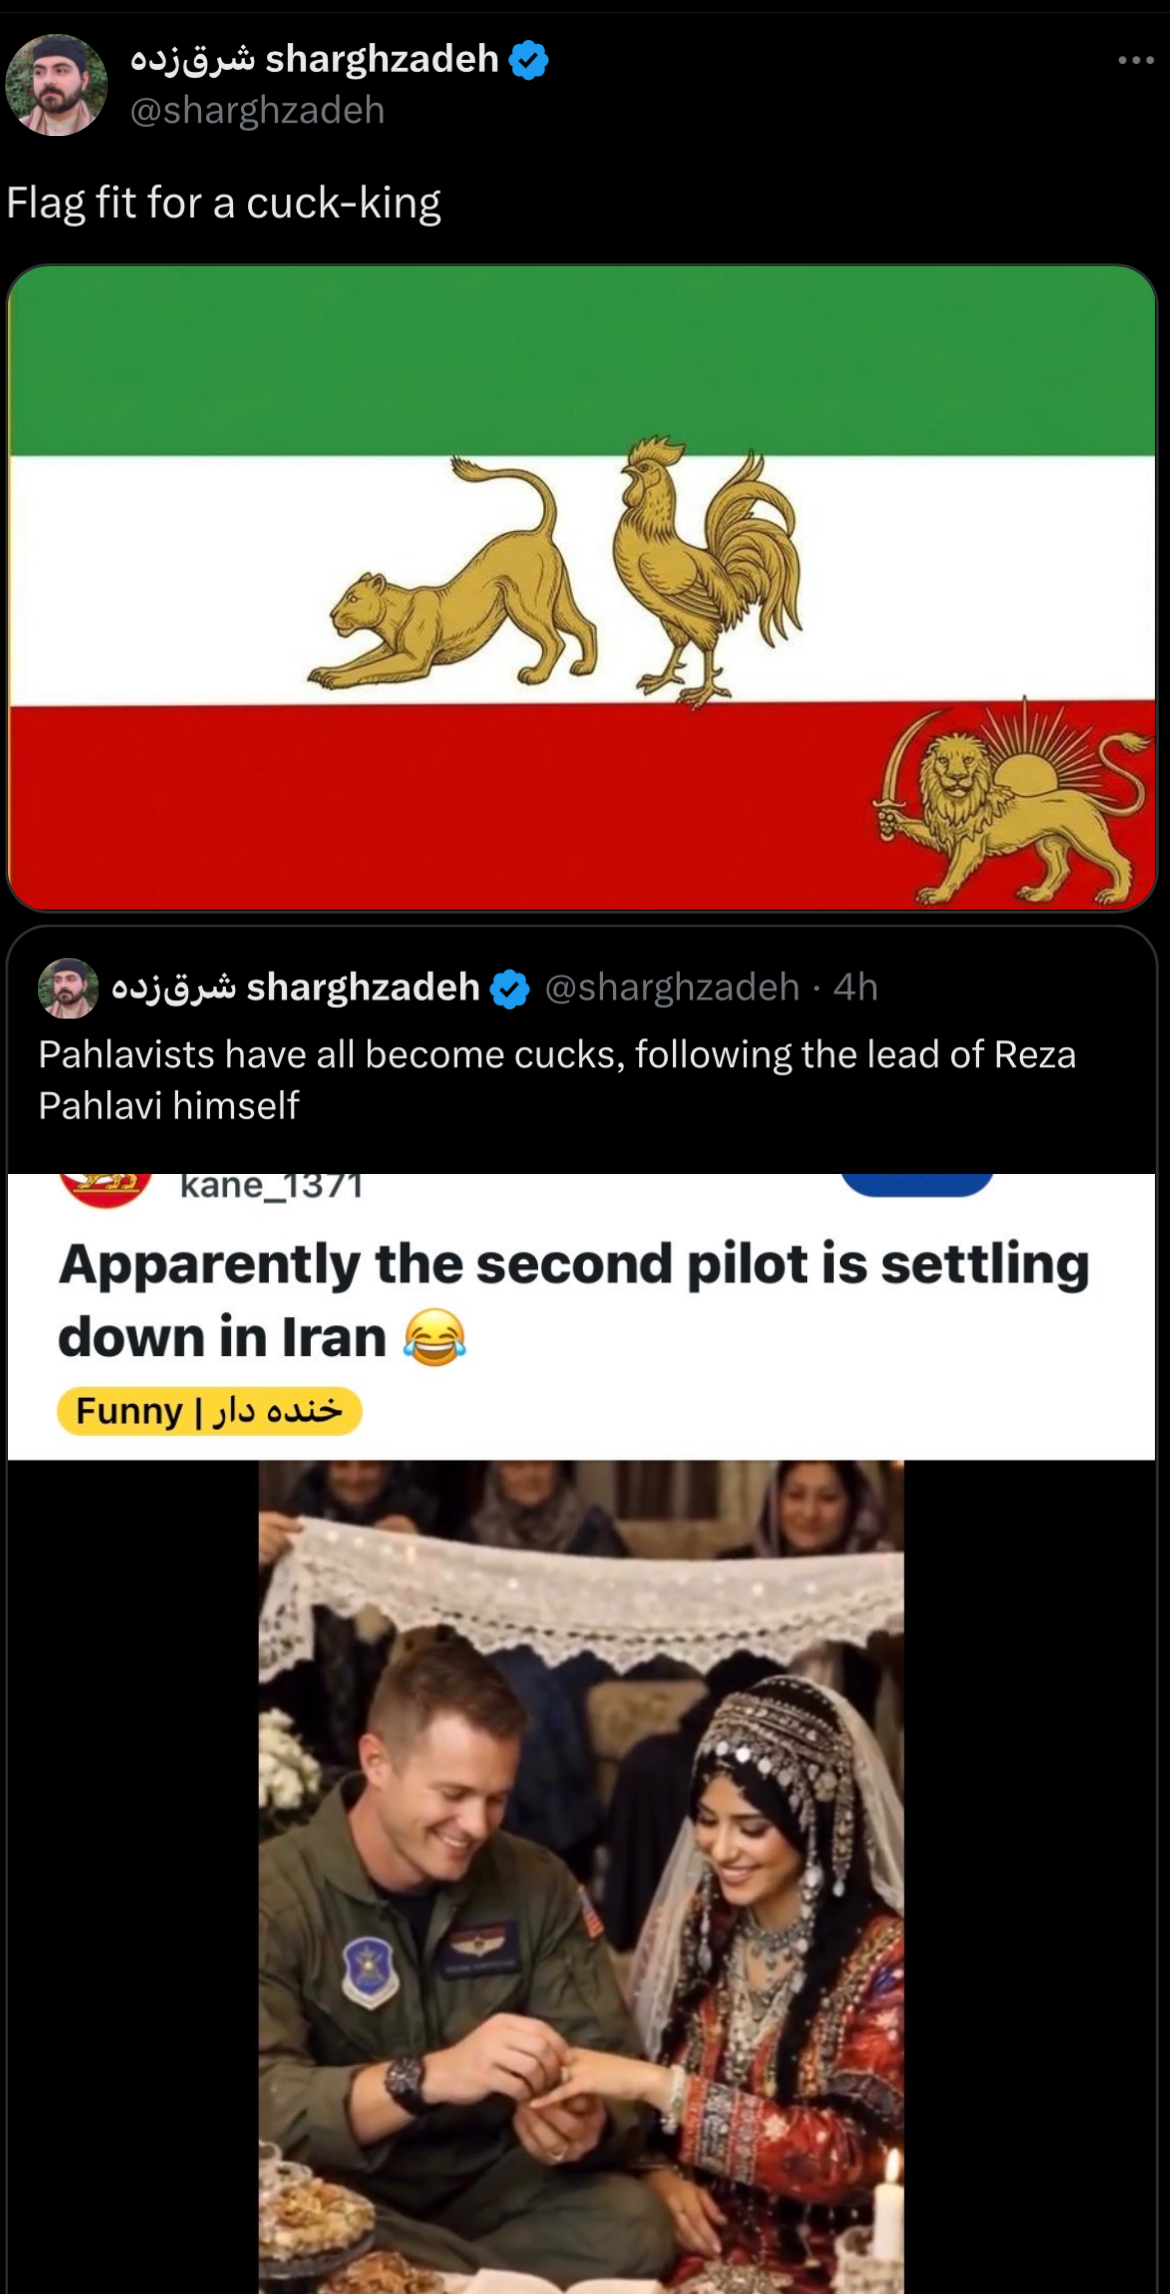Click the 'Apparently the second pilot' headline

[573, 1301]
